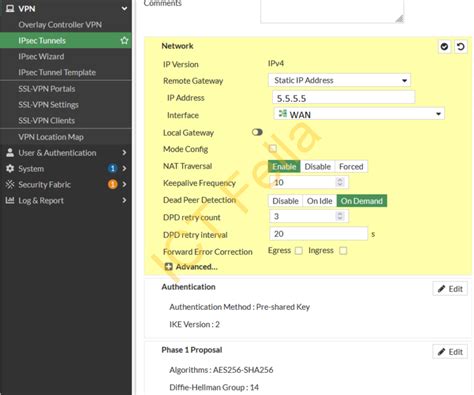Click the plus icon beside Advanced
This screenshot has width=474, height=395.
tap(169, 267)
